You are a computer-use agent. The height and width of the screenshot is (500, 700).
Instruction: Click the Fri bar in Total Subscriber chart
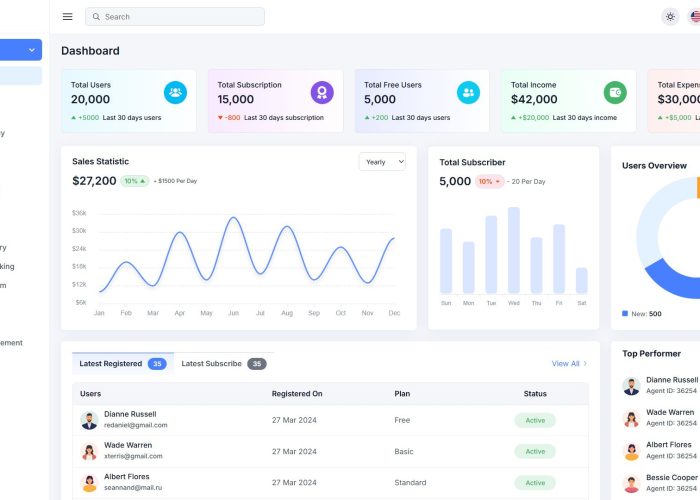tap(559, 259)
